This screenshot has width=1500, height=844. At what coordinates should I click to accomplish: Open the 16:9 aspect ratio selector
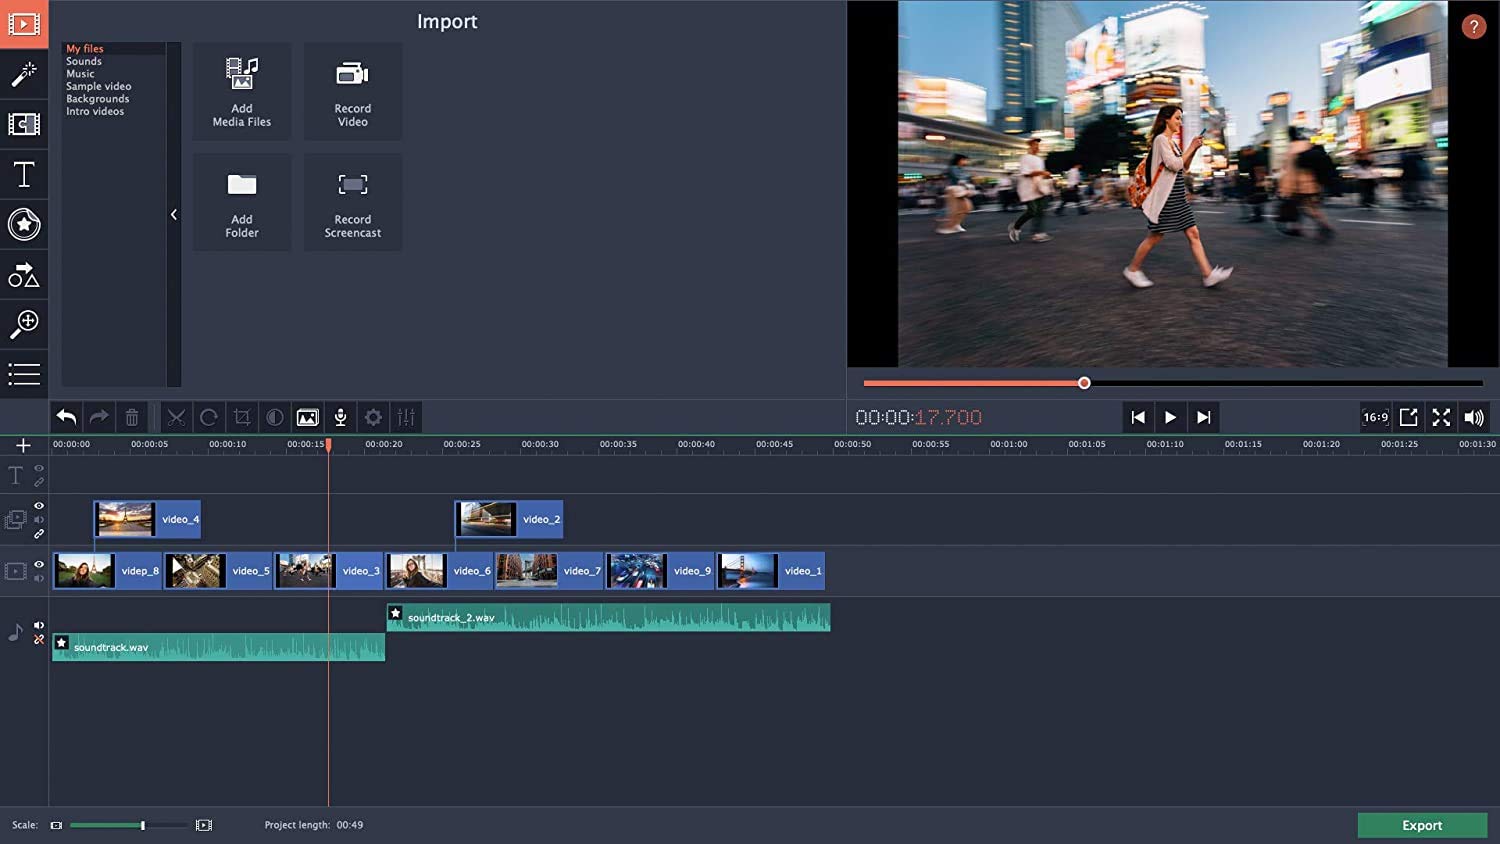point(1375,417)
